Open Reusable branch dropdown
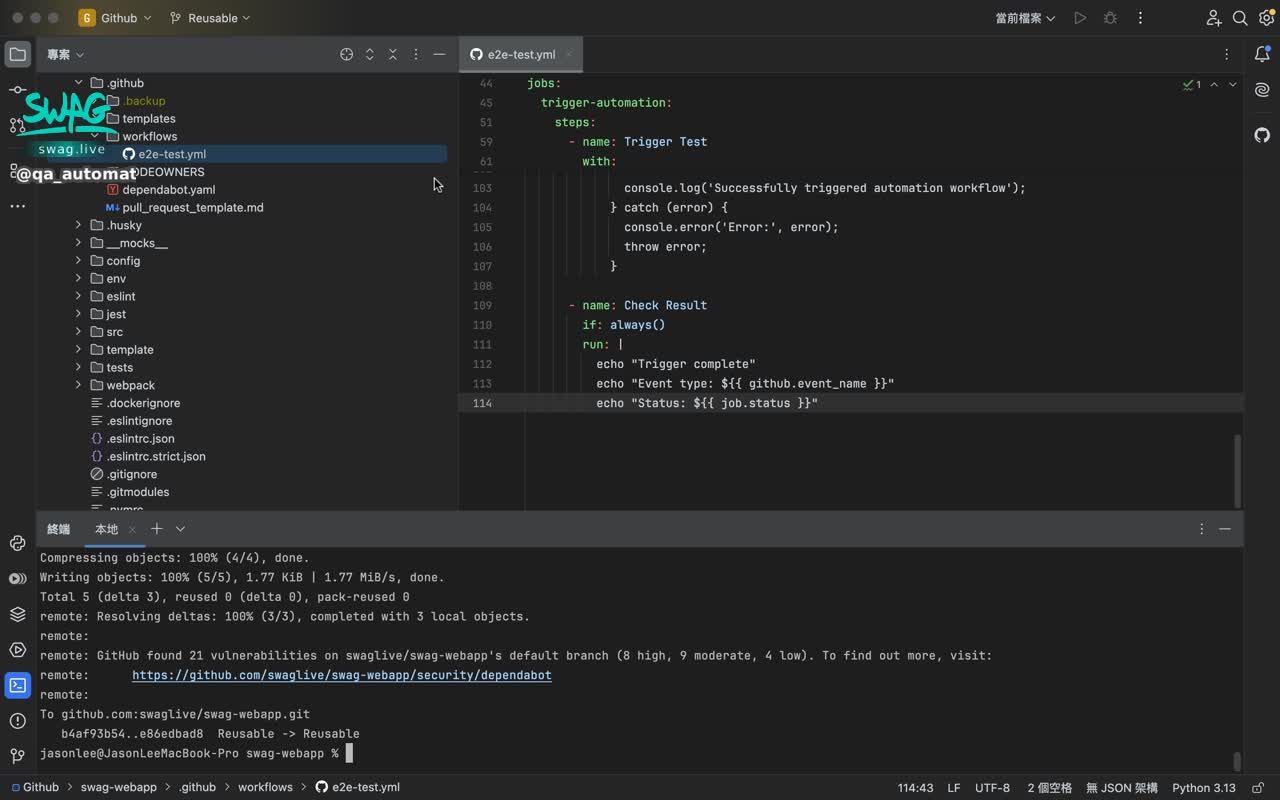This screenshot has height=800, width=1280. pyautogui.click(x=210, y=18)
